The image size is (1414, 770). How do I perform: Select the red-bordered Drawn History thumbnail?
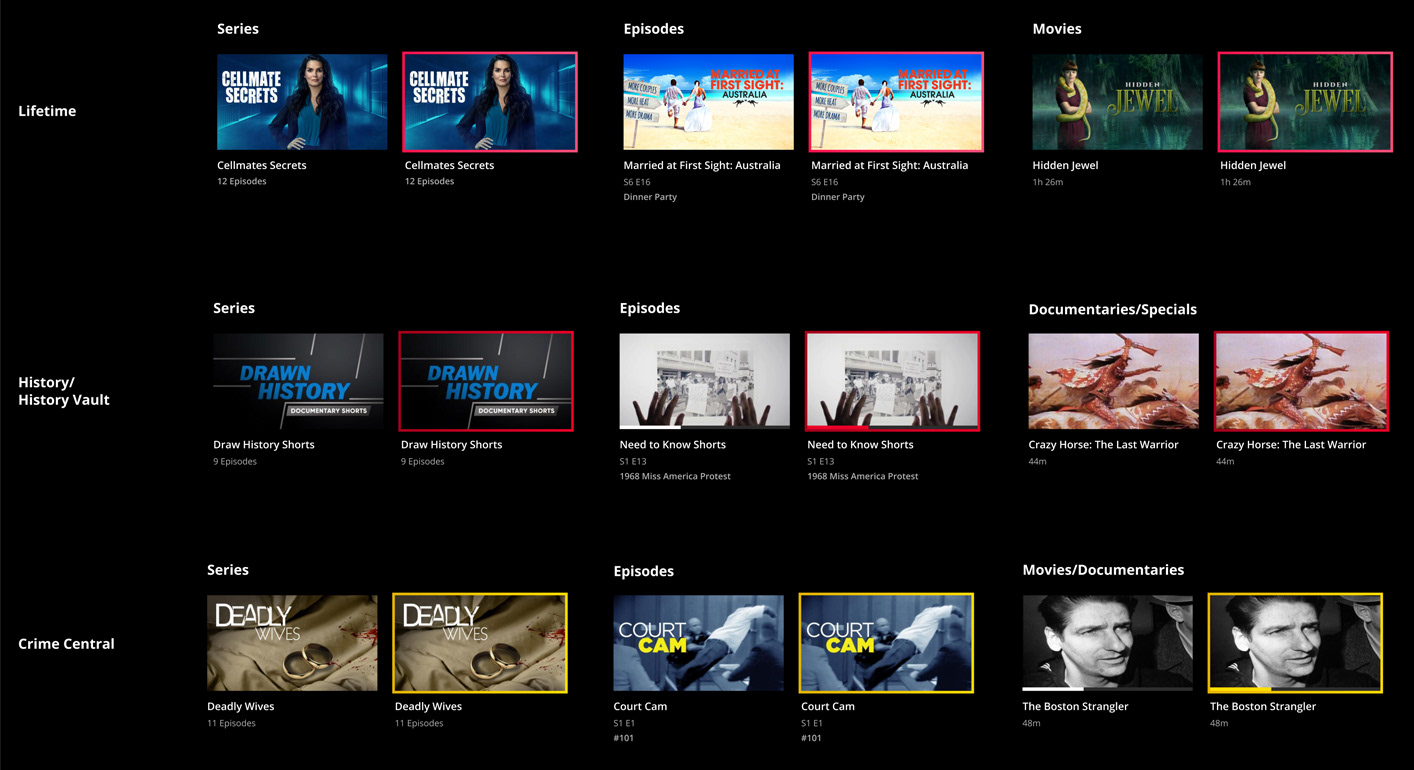(486, 381)
